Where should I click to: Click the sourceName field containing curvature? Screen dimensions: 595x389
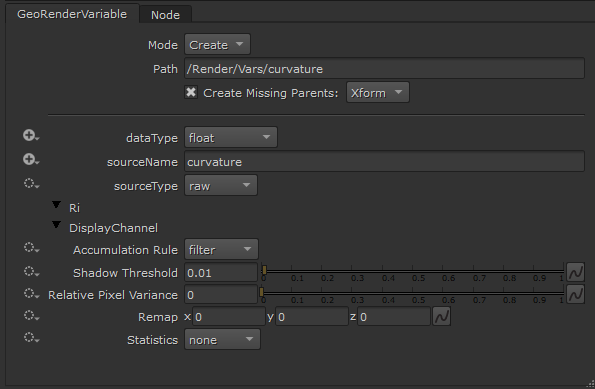pos(384,162)
